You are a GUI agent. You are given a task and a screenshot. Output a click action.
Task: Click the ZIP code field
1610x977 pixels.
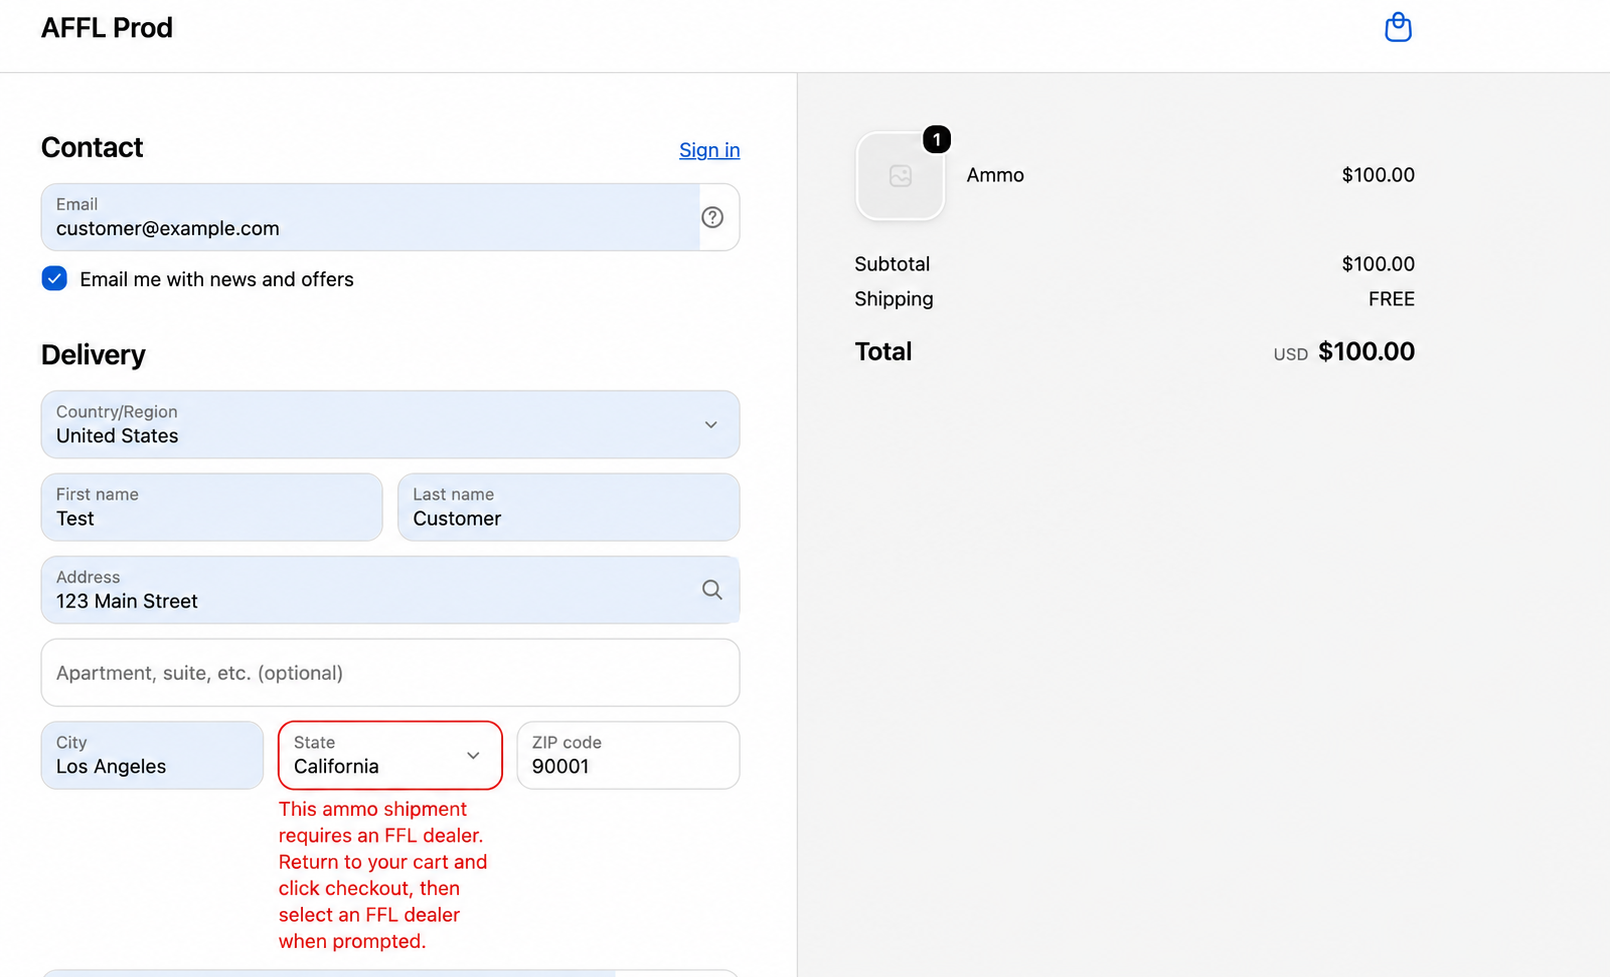pos(628,755)
